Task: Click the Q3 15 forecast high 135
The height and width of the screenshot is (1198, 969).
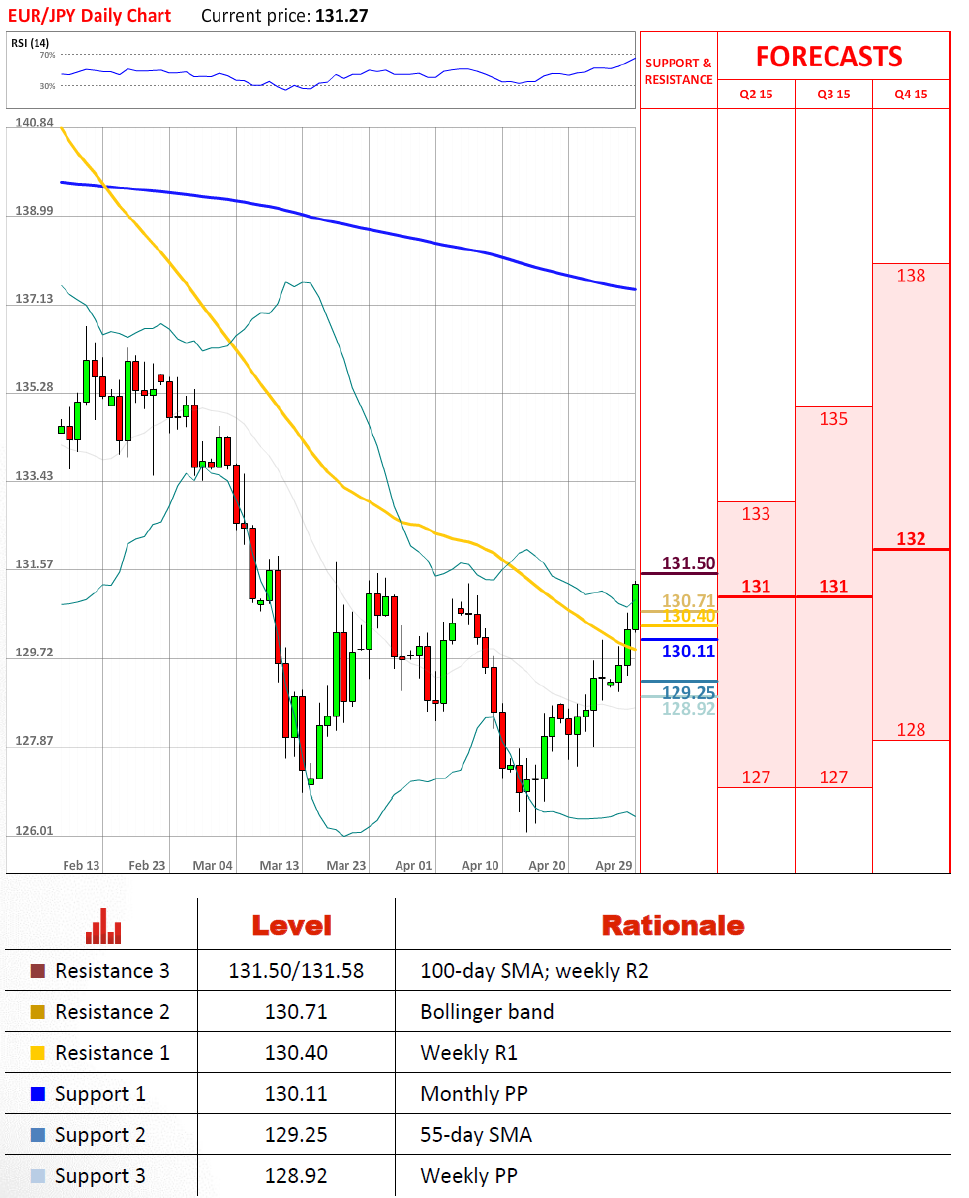Action: coord(834,419)
